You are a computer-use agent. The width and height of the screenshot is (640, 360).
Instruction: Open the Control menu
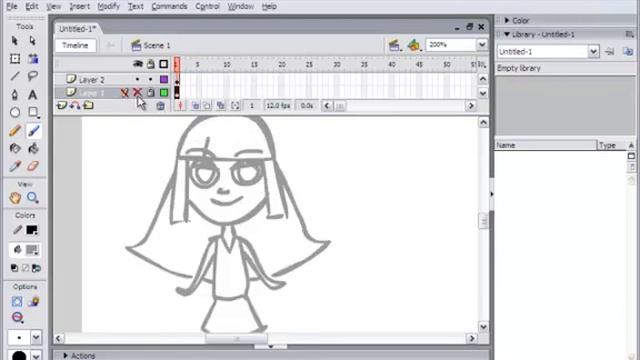click(x=207, y=7)
